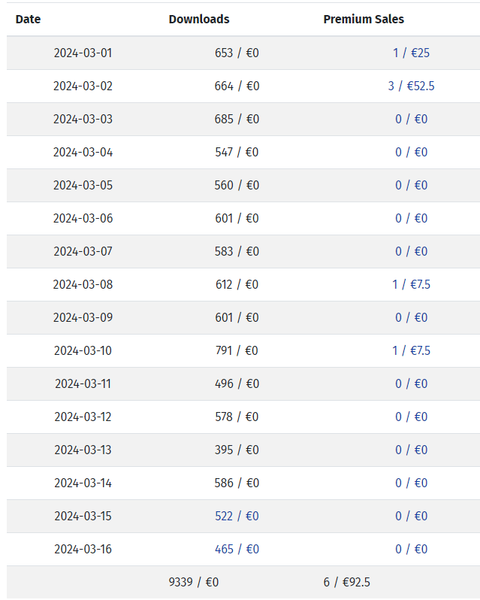View 2024-03-08 premium sale of €7.5
This screenshot has height=600, width=480.
411,284
